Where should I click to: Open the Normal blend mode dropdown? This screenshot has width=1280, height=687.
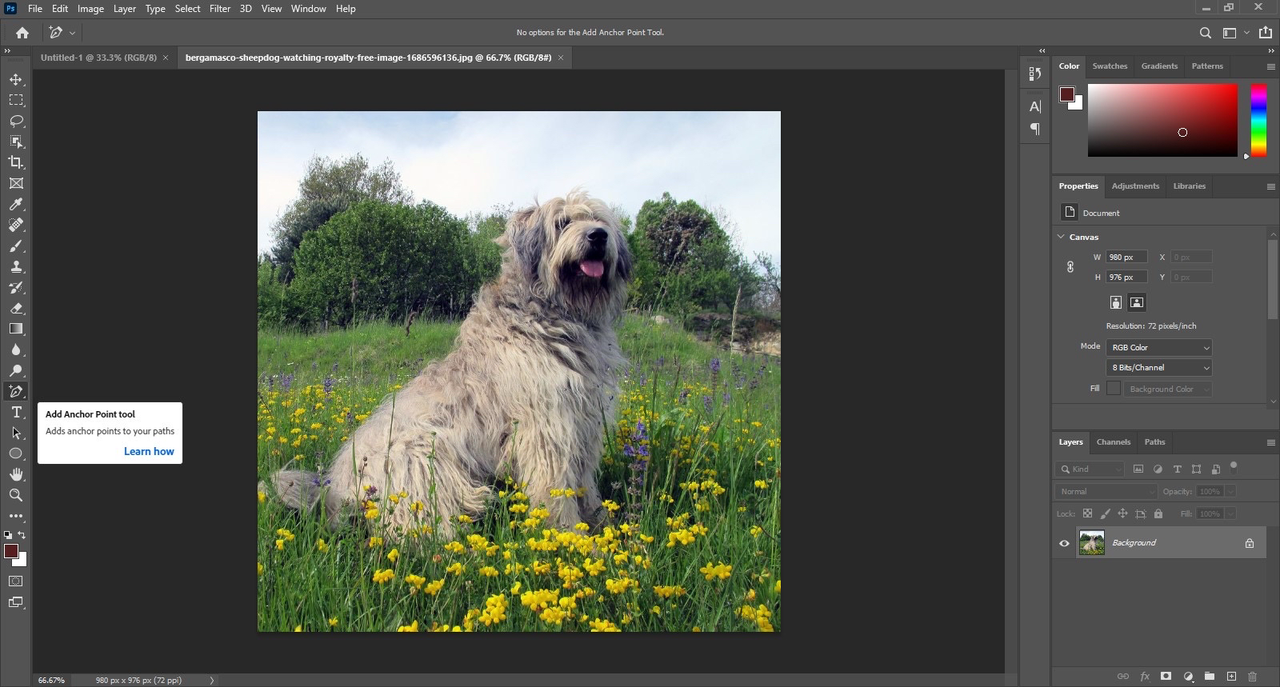click(1106, 491)
